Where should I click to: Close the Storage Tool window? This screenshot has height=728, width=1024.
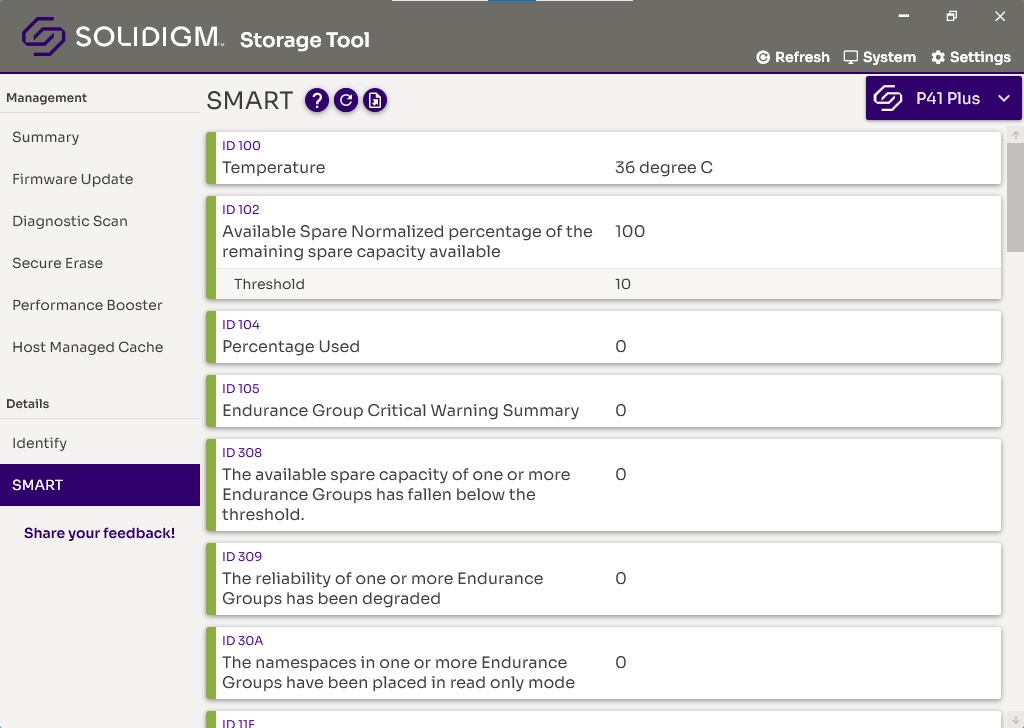(1000, 16)
